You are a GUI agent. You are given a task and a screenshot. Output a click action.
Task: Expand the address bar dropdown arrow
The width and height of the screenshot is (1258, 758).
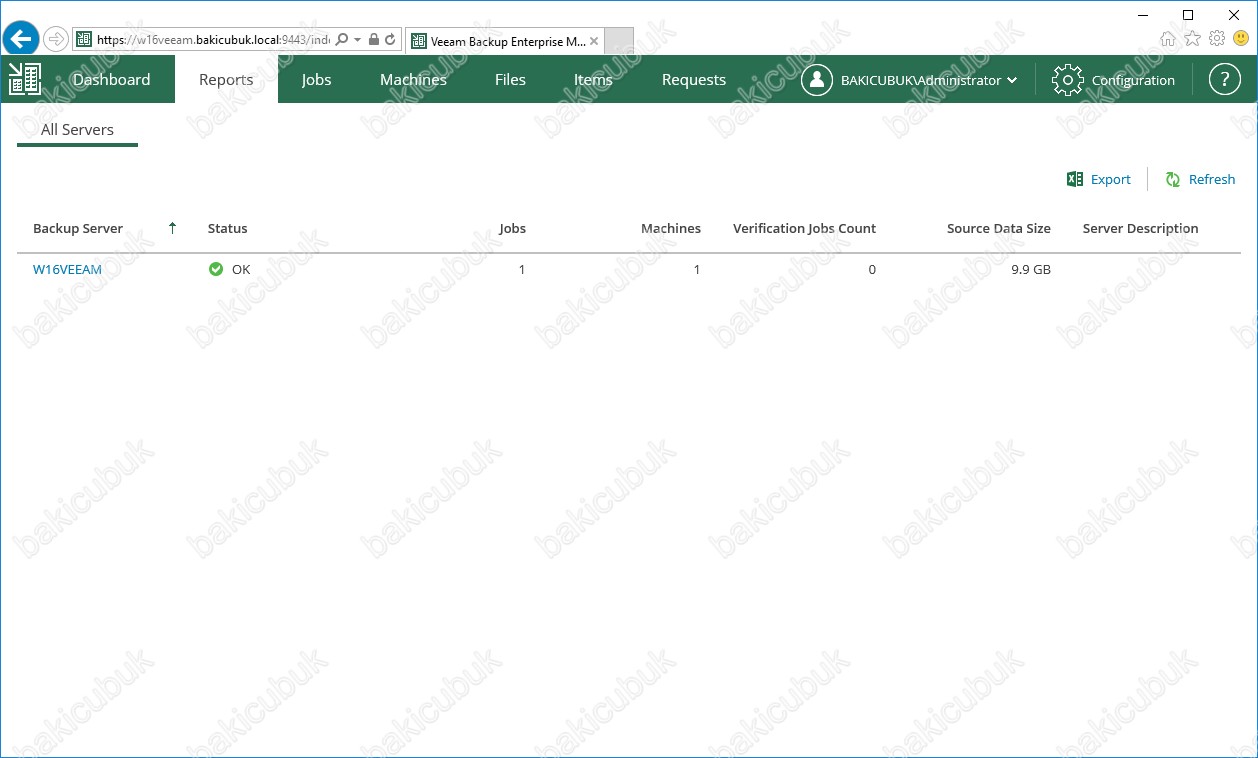pyautogui.click(x=358, y=40)
